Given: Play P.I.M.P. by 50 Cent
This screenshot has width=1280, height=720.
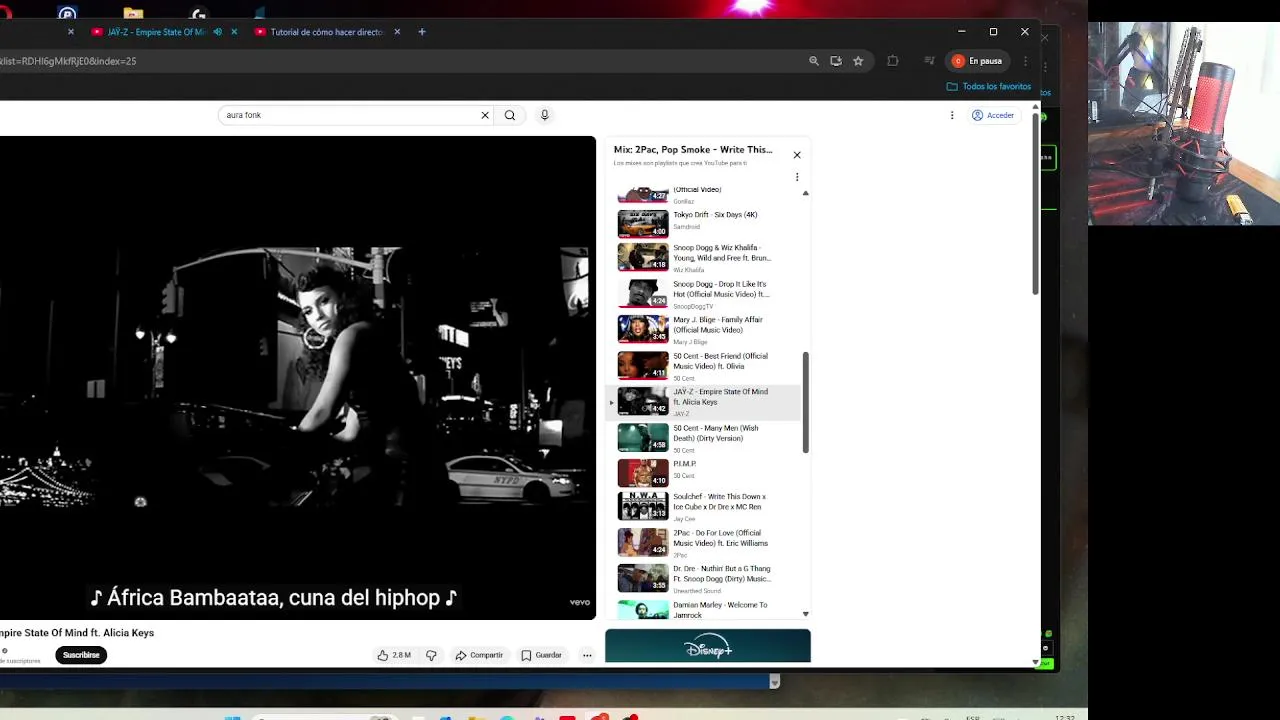Looking at the screenshot, I should coord(684,464).
